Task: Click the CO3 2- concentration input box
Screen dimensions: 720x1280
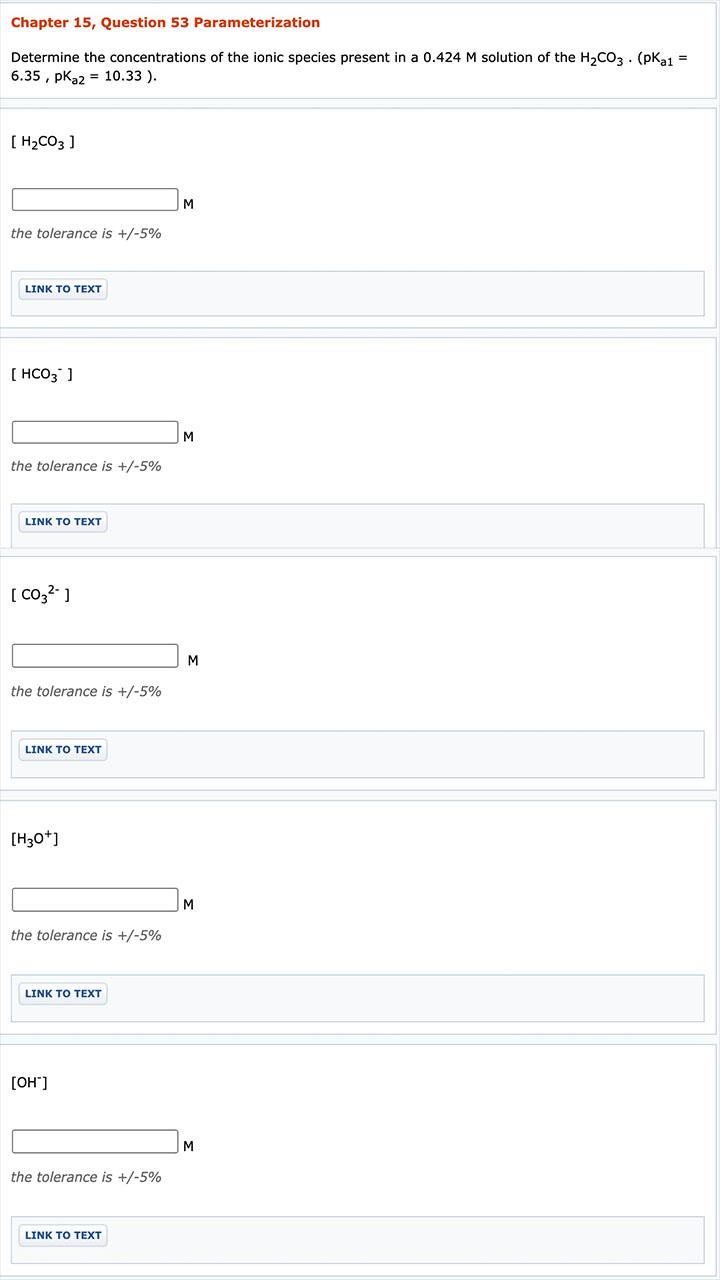Action: [x=94, y=655]
